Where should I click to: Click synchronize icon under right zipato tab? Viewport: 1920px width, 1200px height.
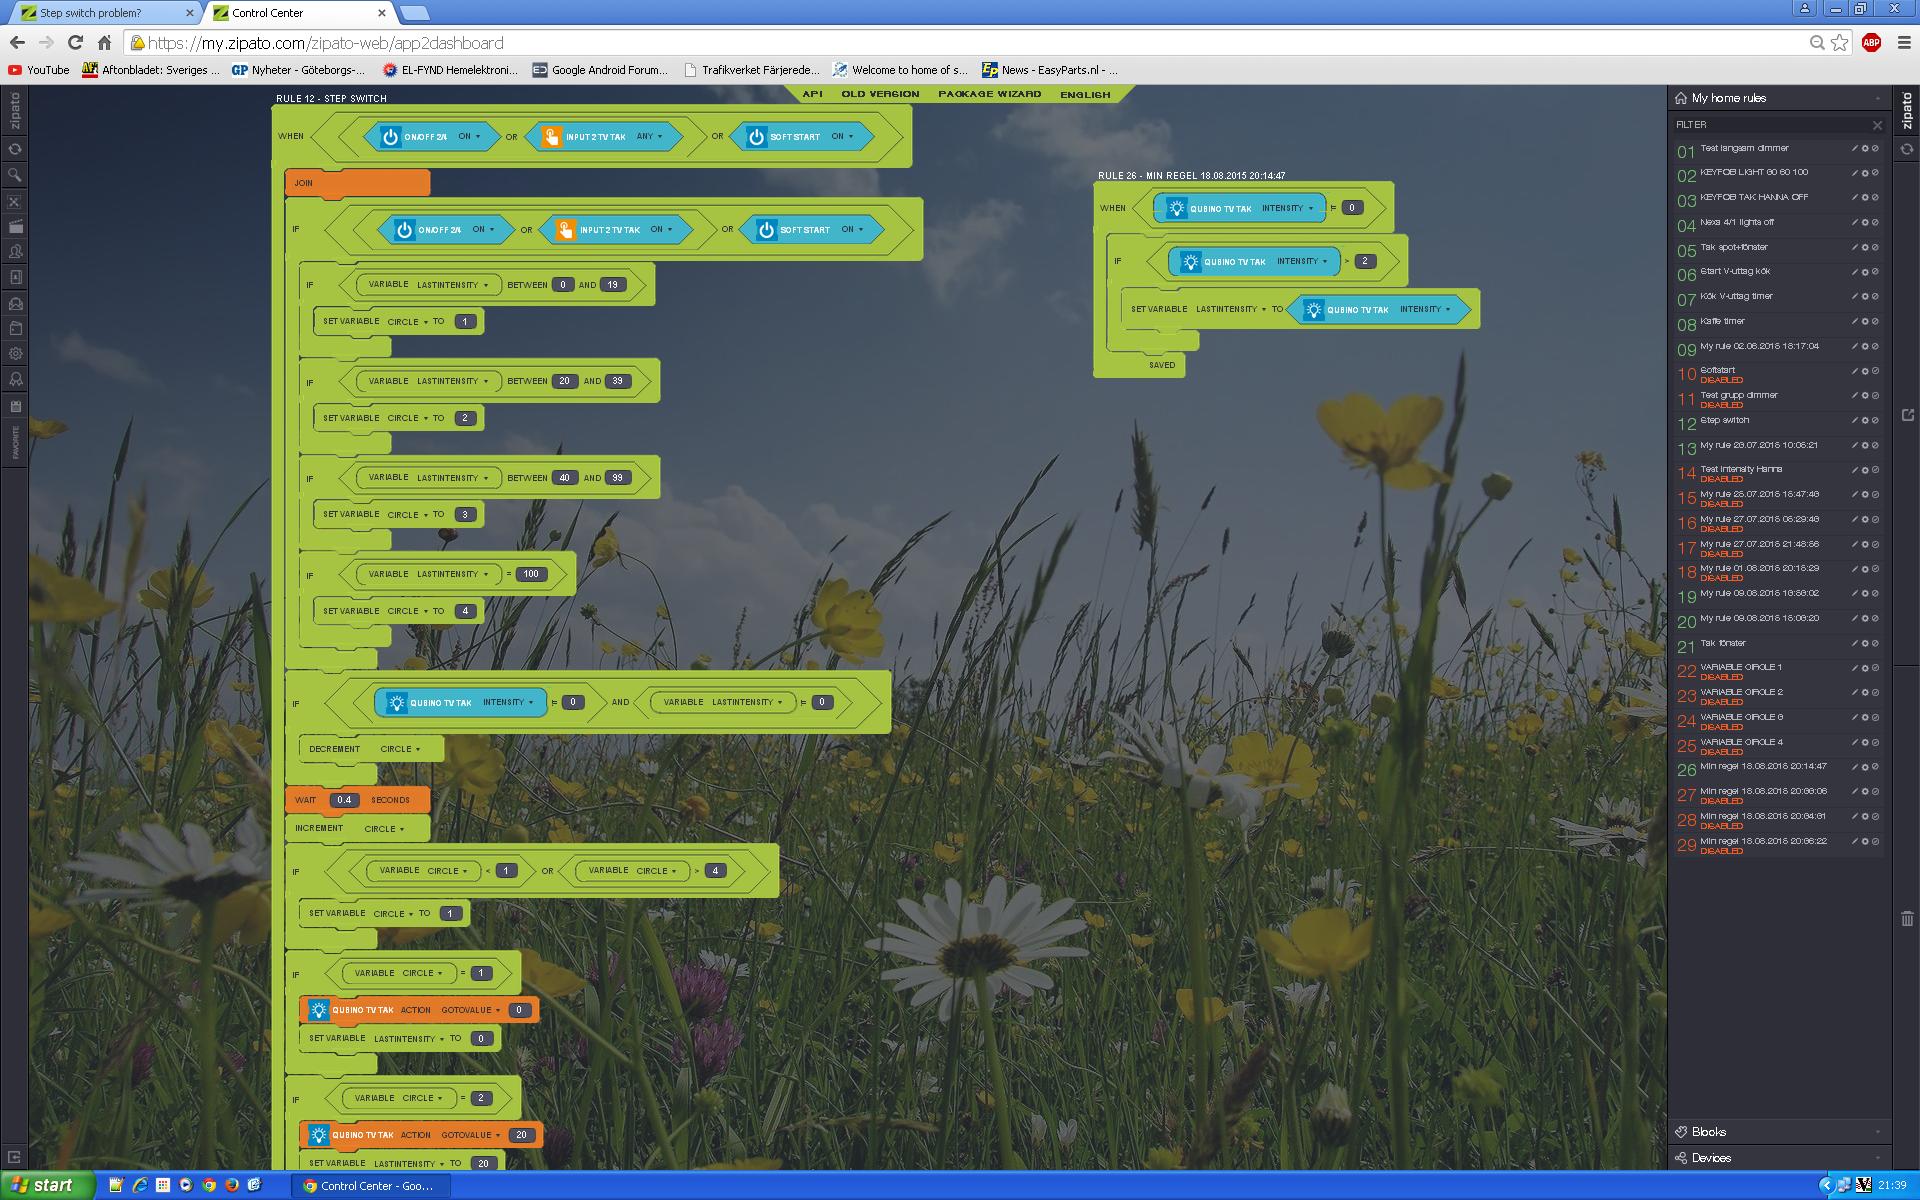click(1907, 149)
